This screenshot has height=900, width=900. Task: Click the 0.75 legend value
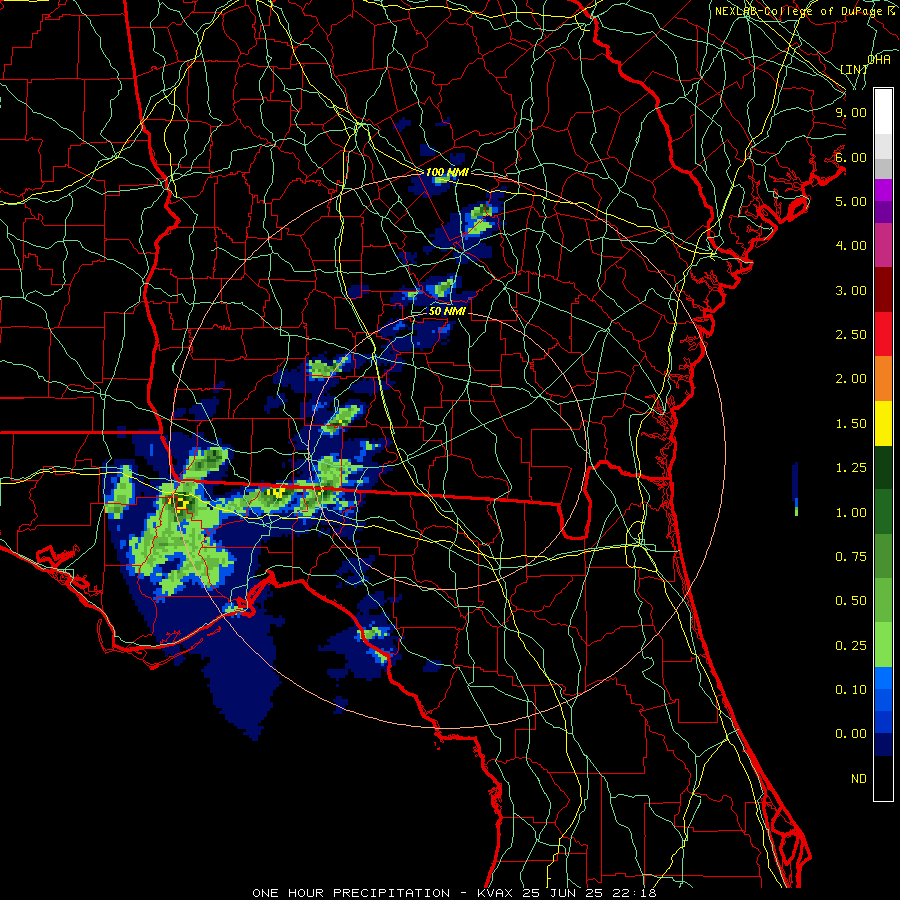851,557
